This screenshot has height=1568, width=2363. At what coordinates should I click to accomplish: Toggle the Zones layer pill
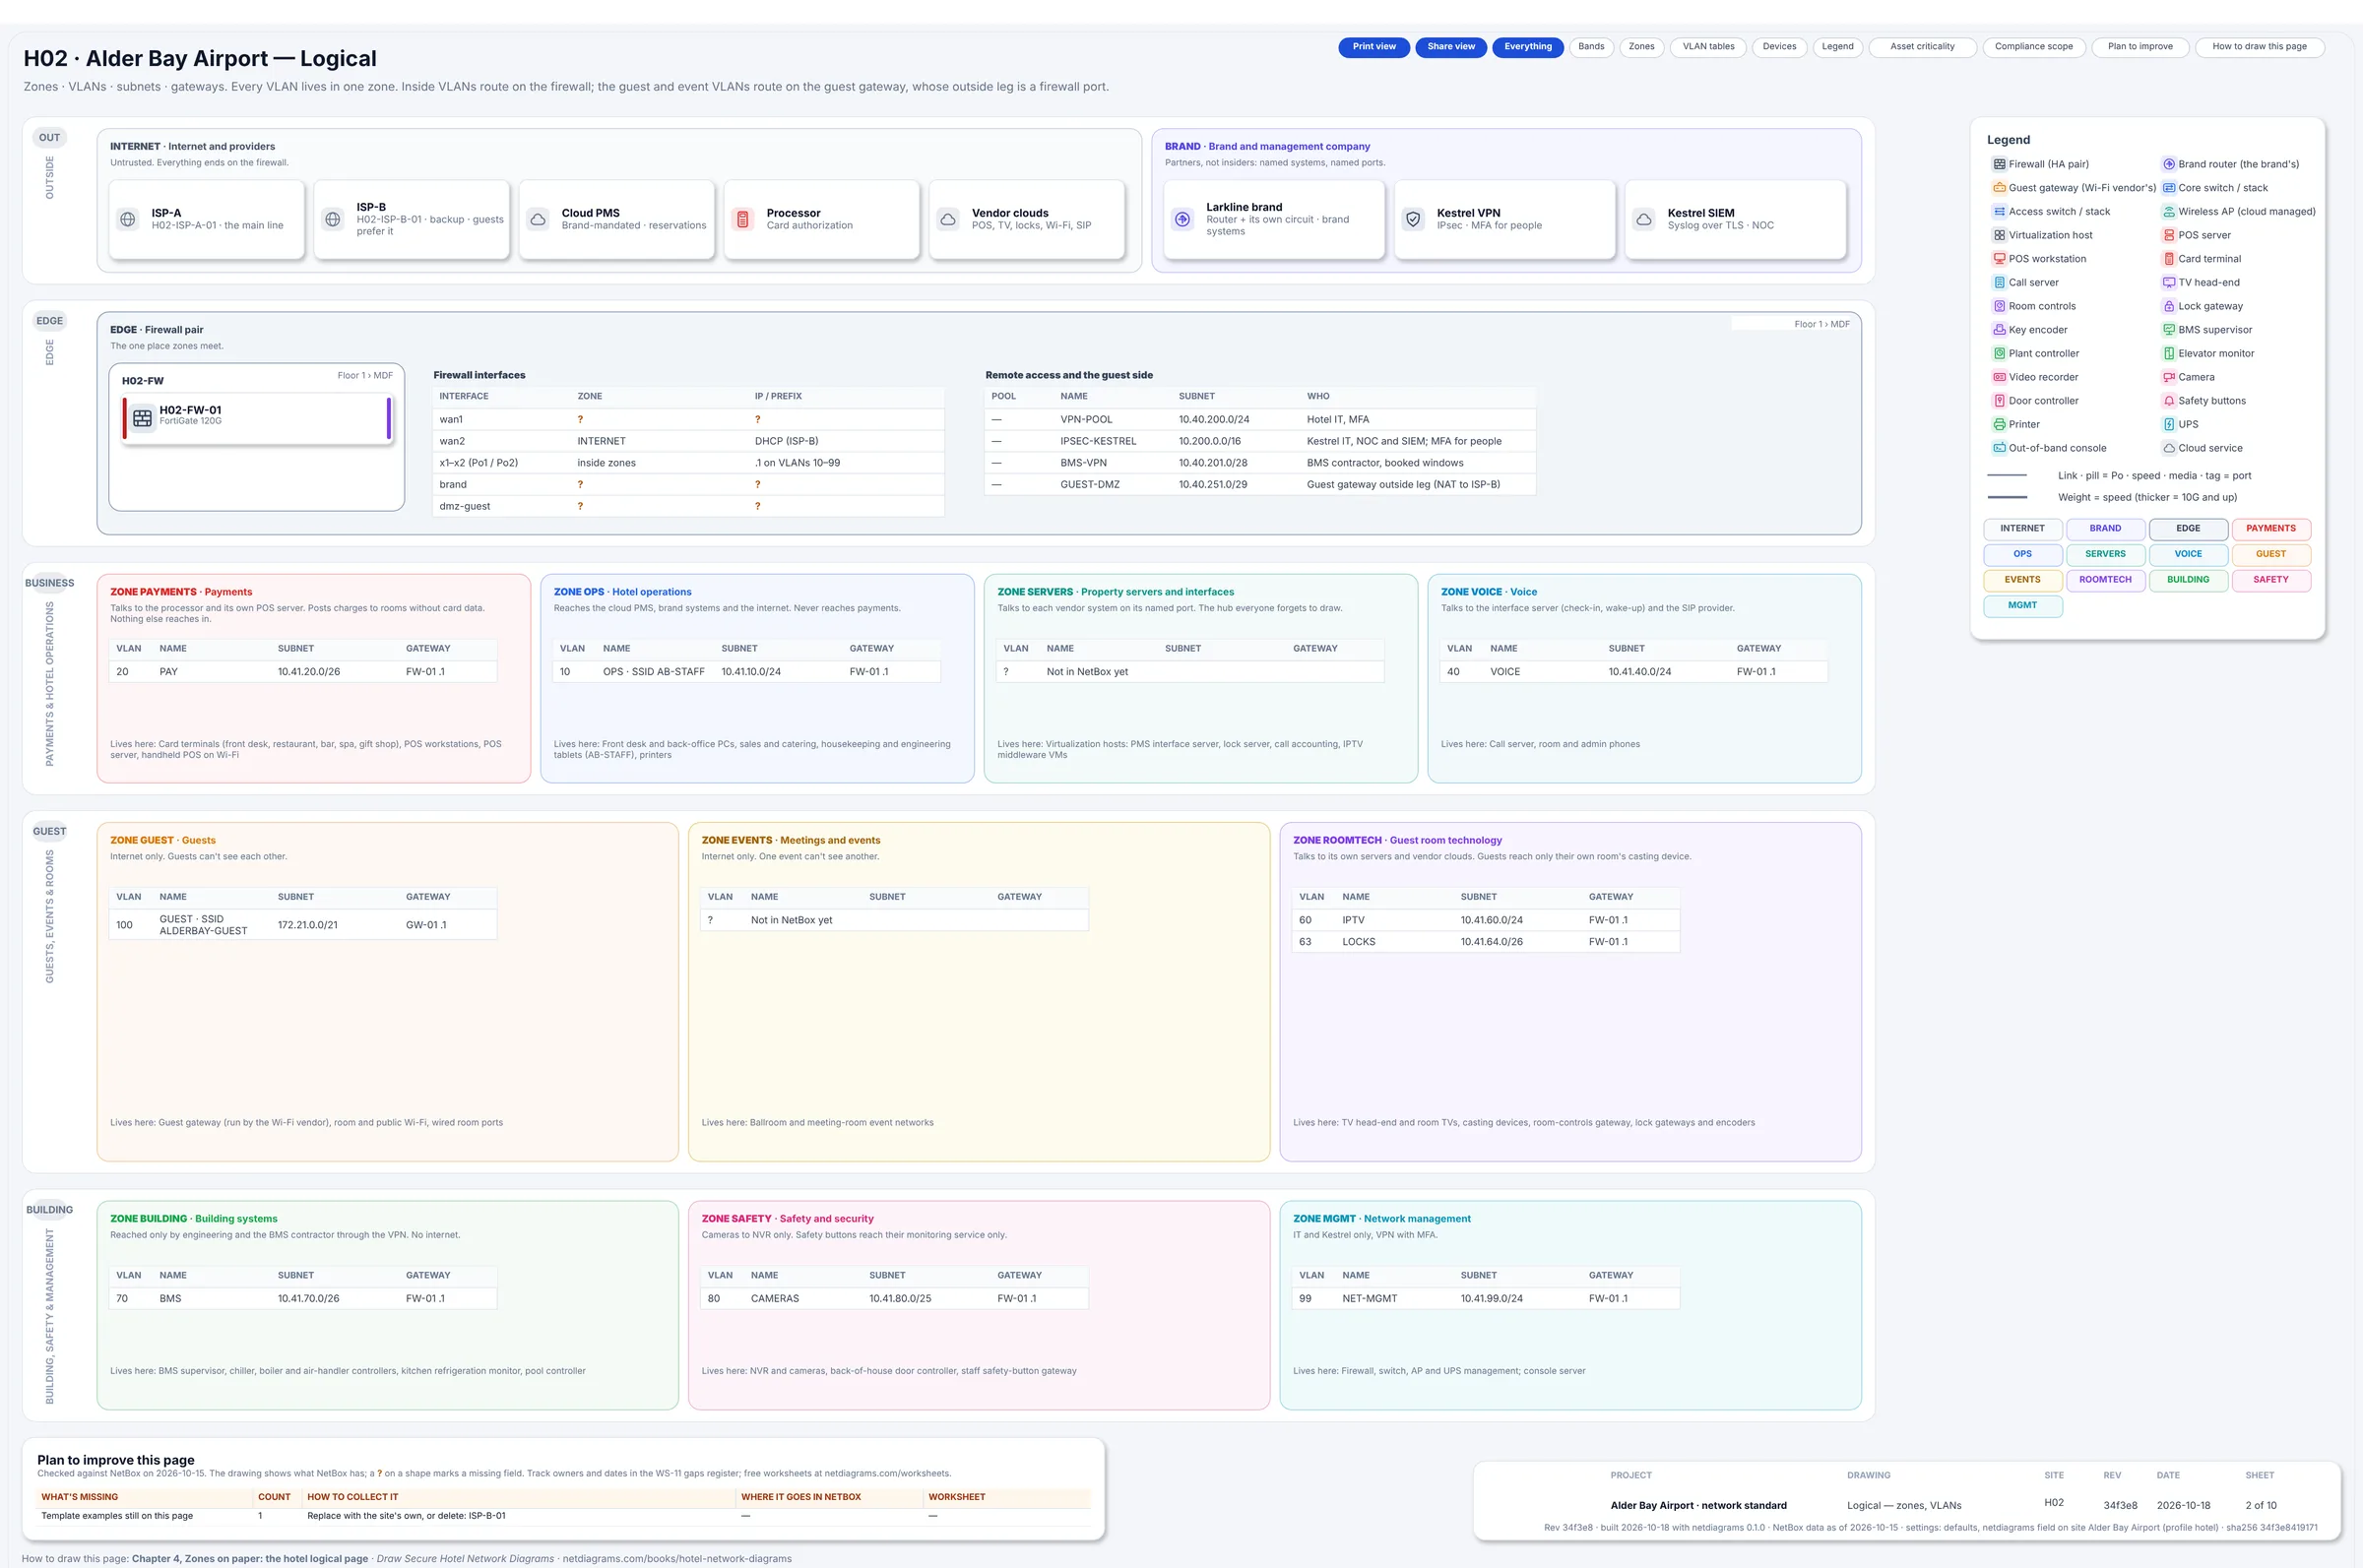coord(1641,47)
